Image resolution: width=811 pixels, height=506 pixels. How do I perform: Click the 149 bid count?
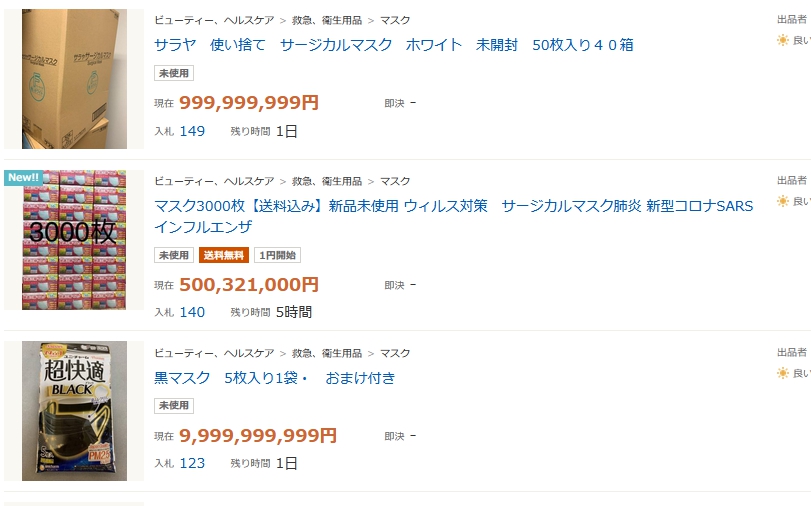192,131
